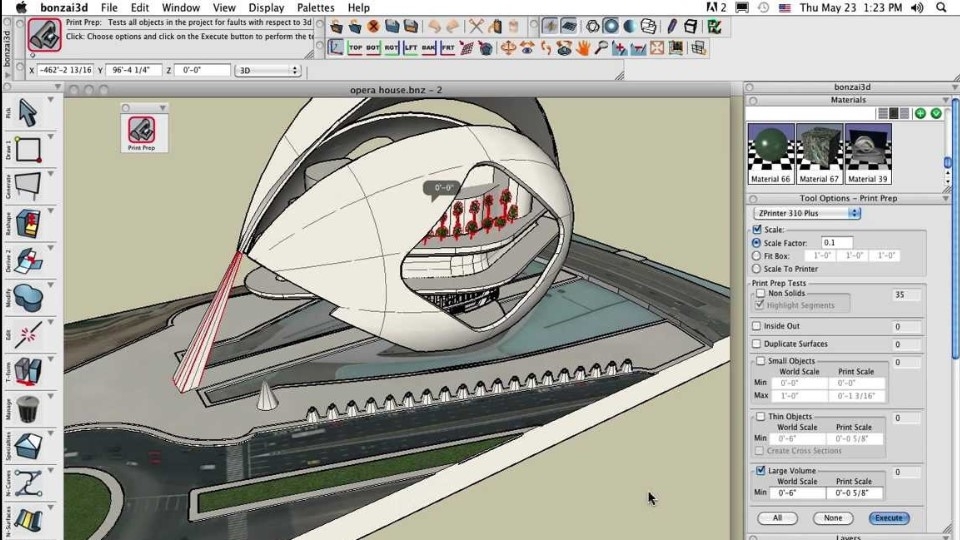Switch to Front view

448,47
